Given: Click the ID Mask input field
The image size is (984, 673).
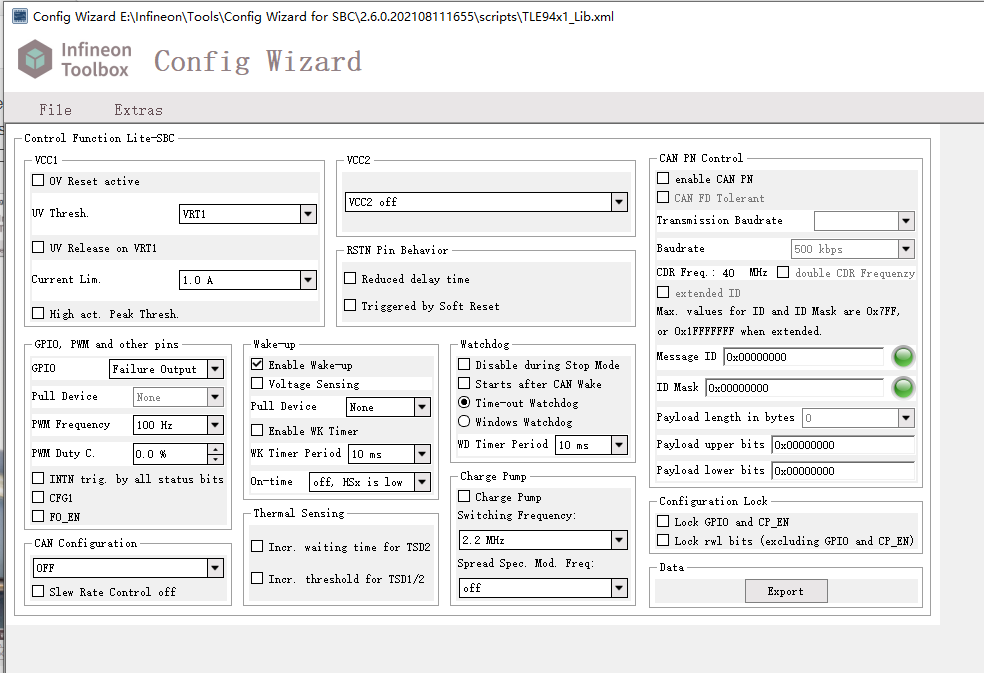Looking at the screenshot, I should (x=794, y=387).
